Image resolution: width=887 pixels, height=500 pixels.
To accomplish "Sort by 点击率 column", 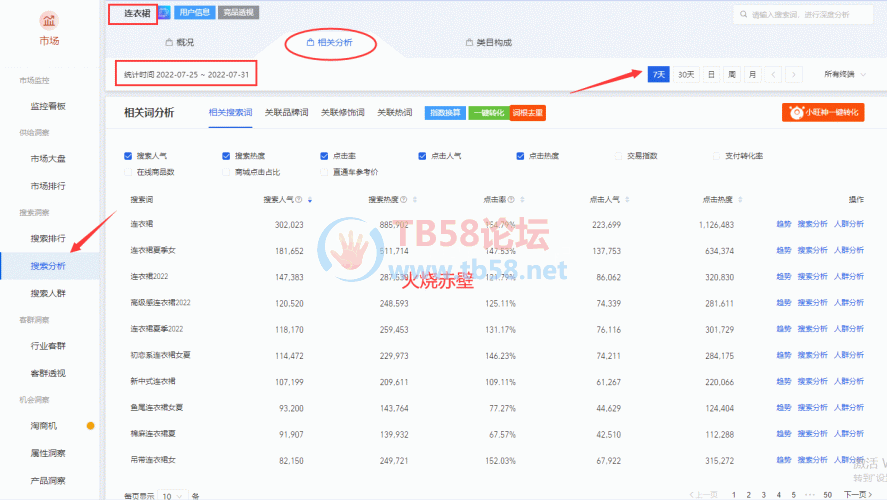I will click(522, 200).
